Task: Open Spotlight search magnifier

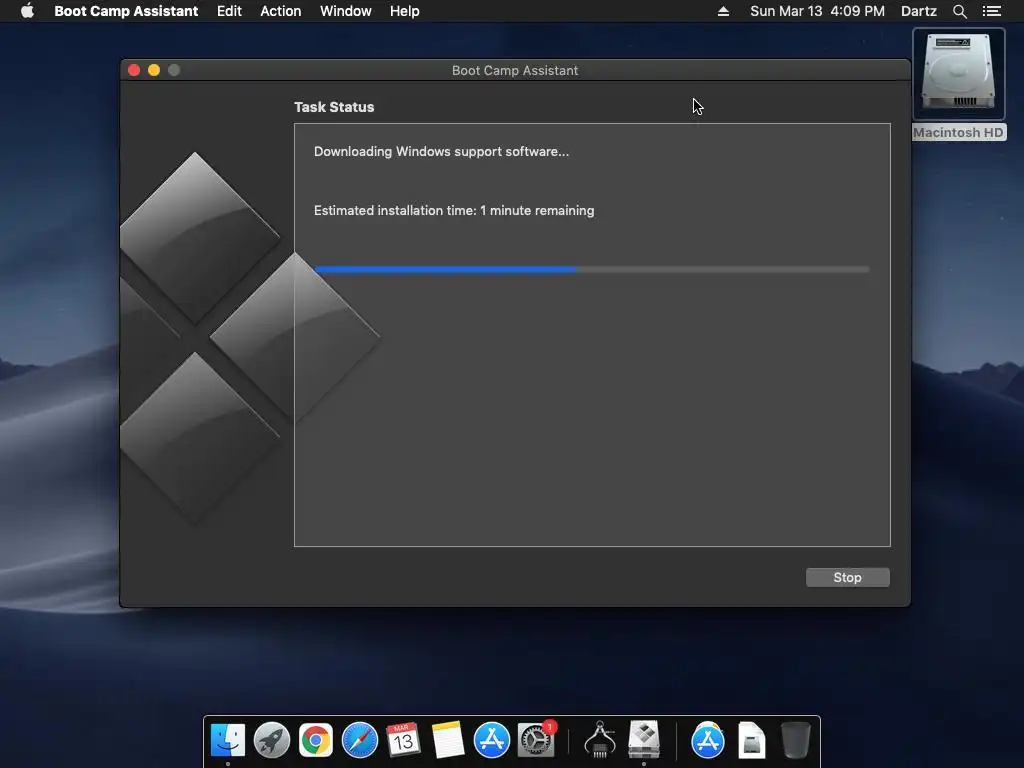Action: (959, 11)
